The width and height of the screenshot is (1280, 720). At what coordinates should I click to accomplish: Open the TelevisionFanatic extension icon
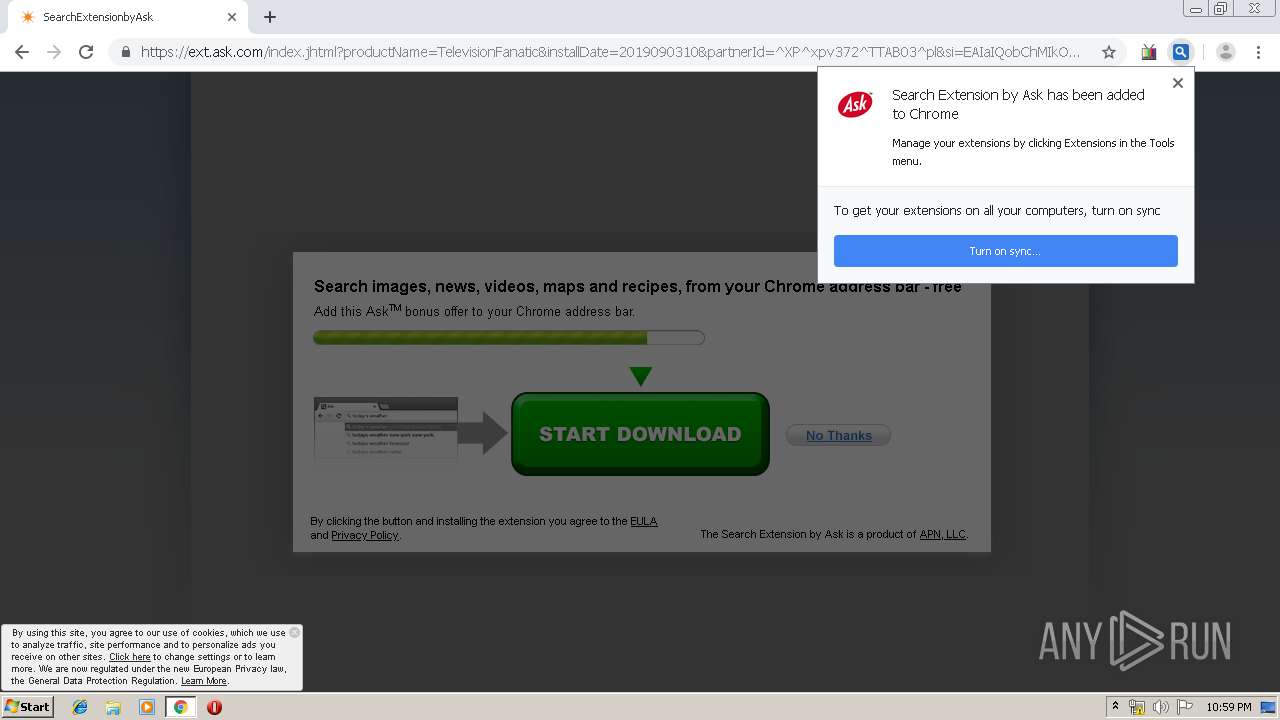[1149, 52]
